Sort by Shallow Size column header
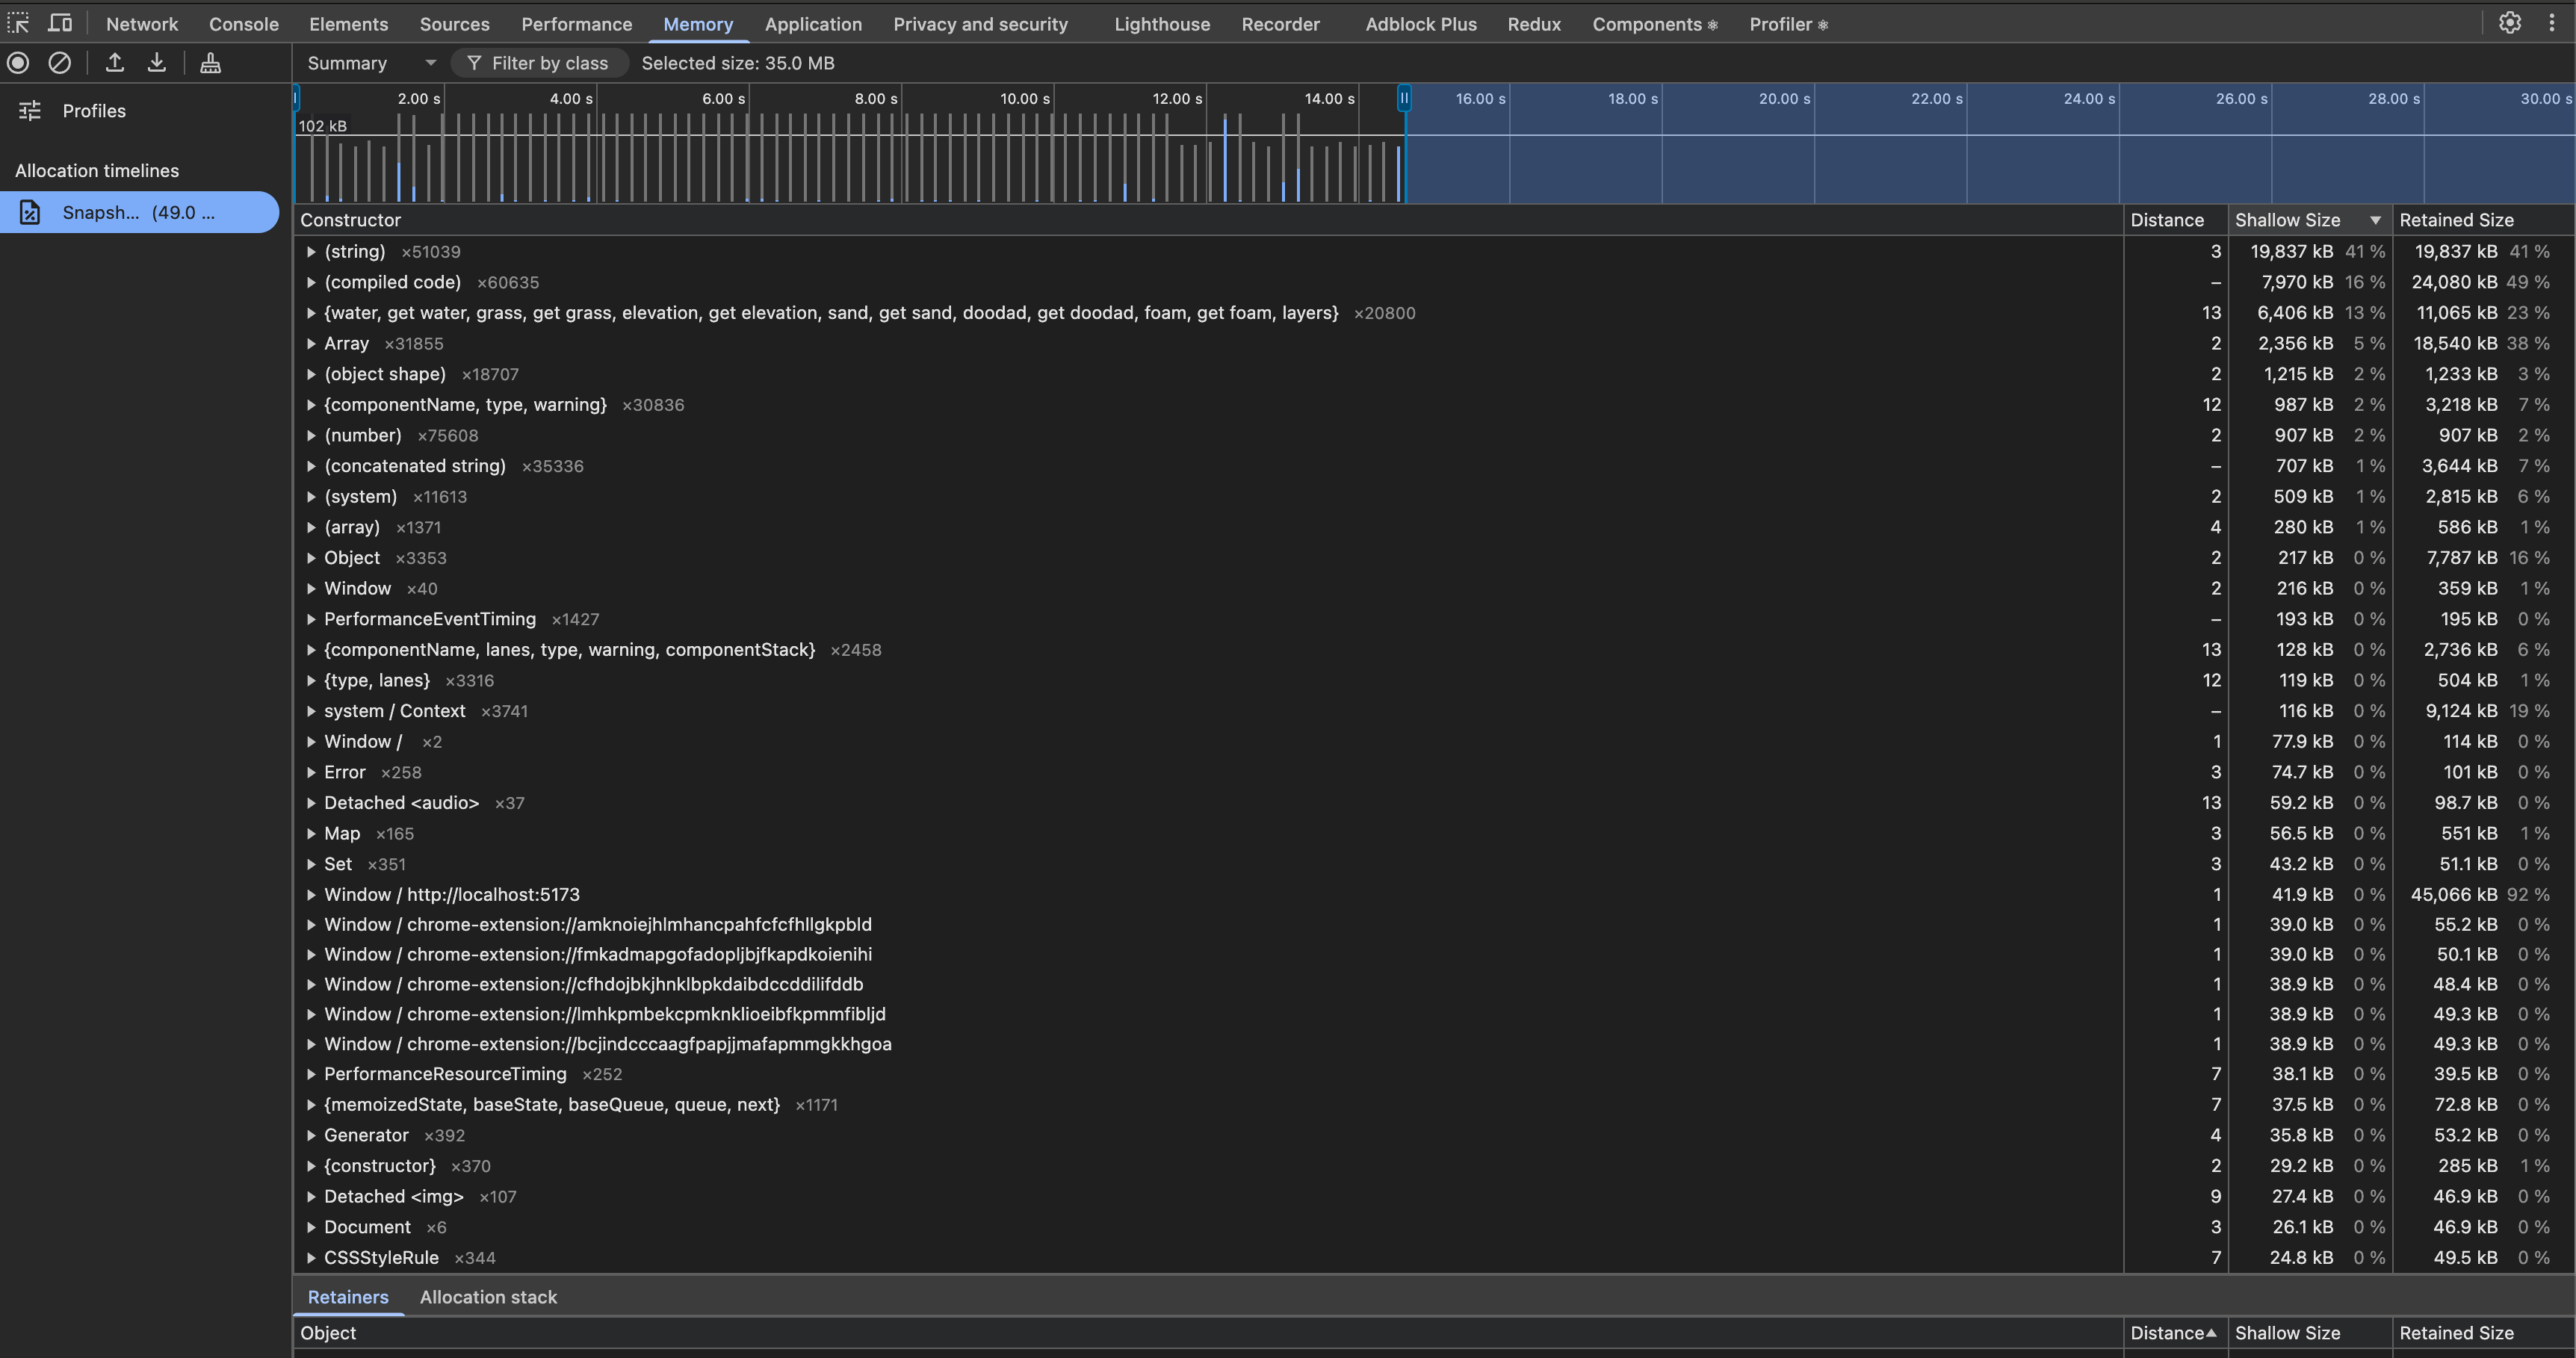 pos(2288,220)
